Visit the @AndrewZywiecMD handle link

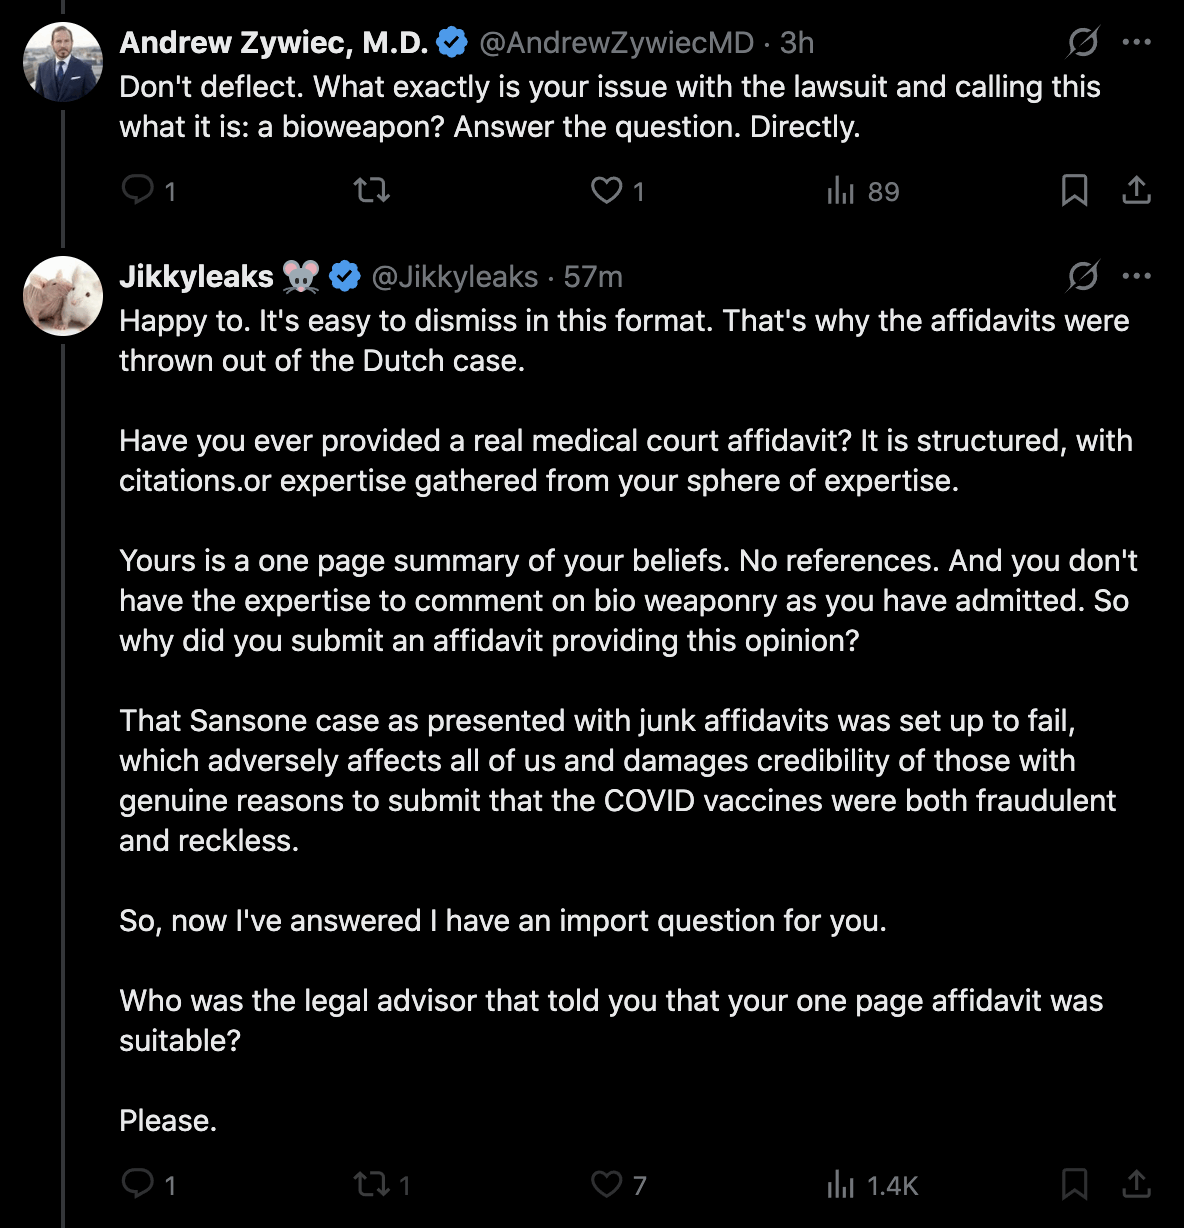[616, 43]
